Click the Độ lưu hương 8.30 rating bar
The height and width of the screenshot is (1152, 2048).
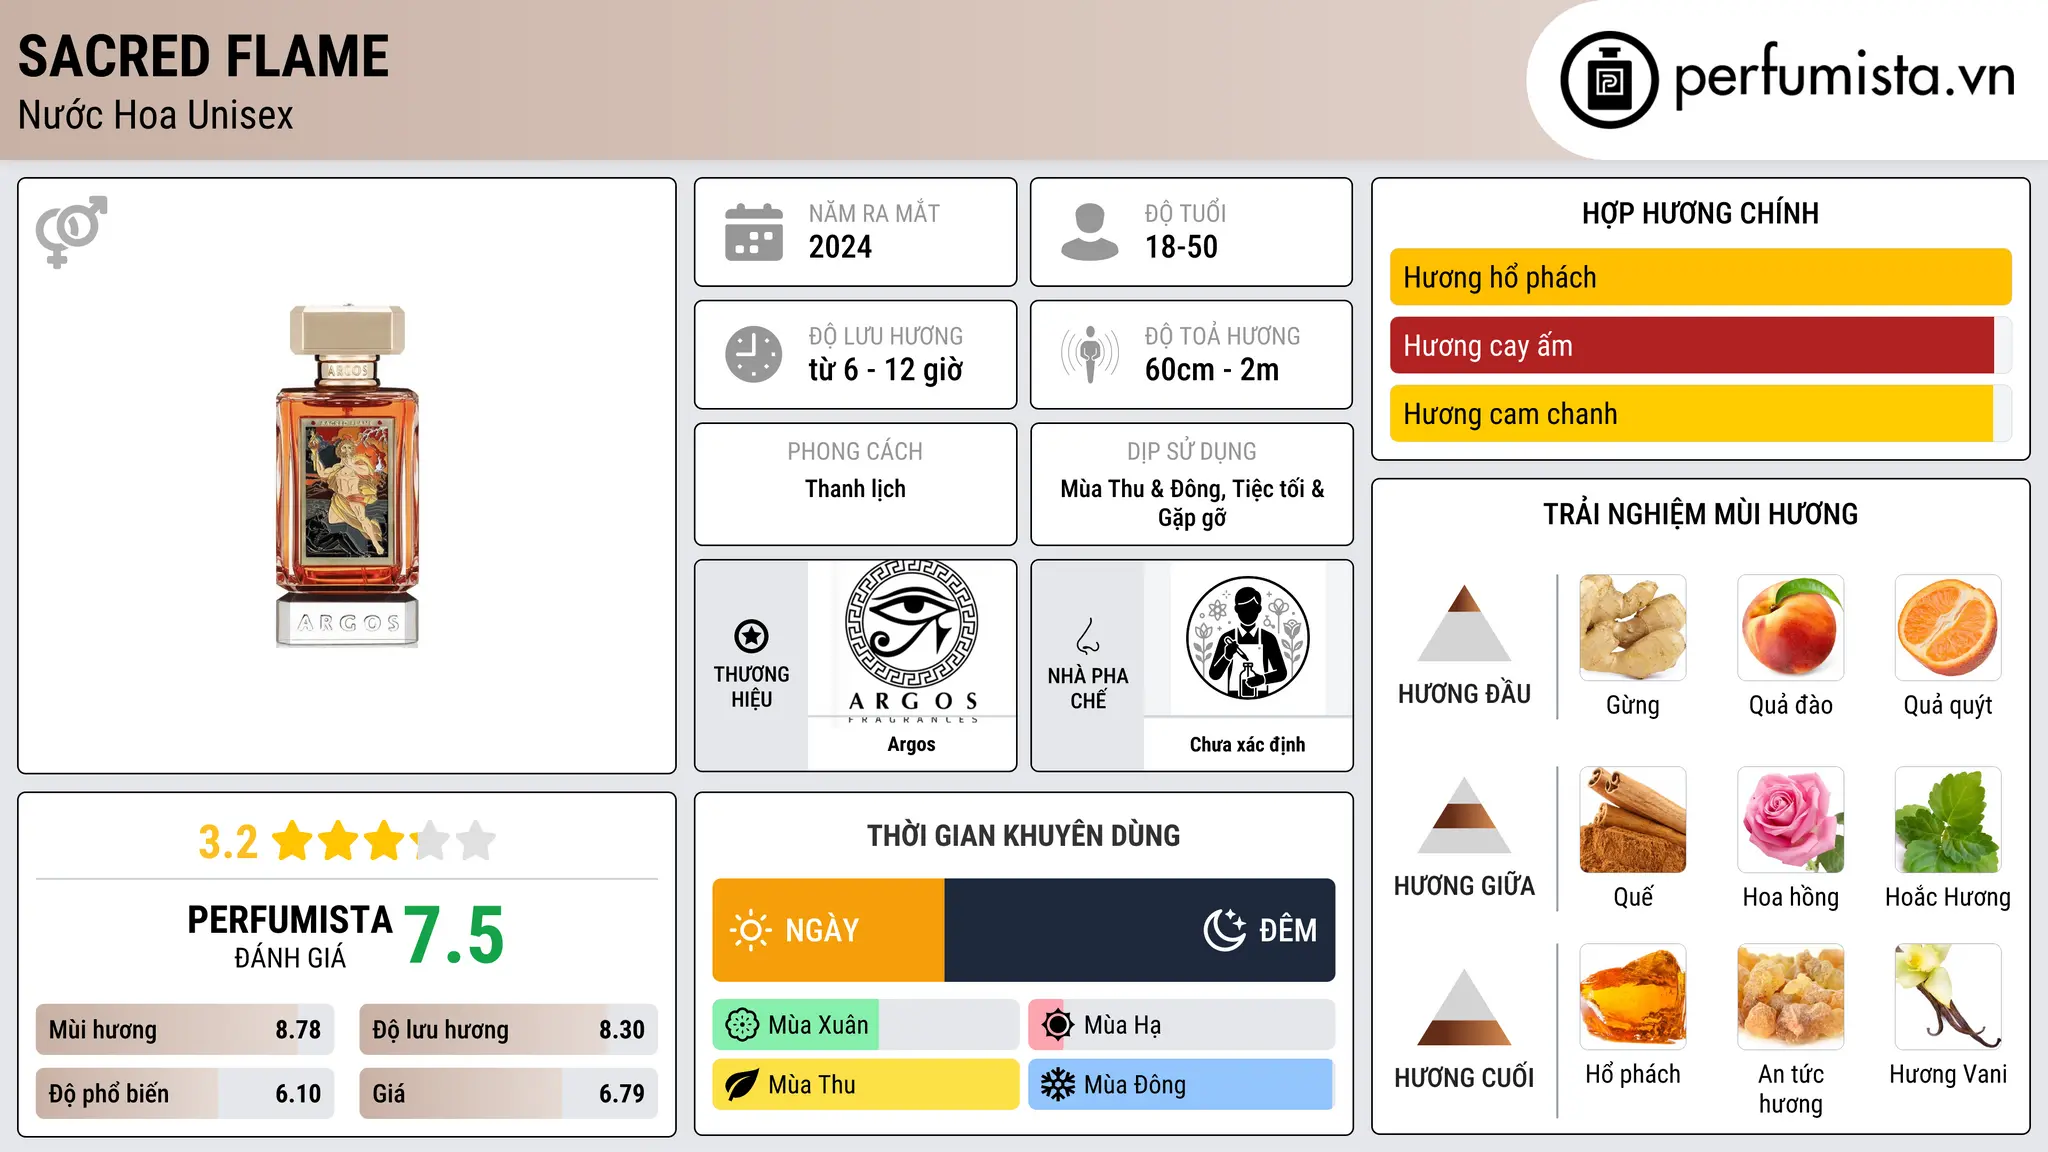pos(509,1030)
